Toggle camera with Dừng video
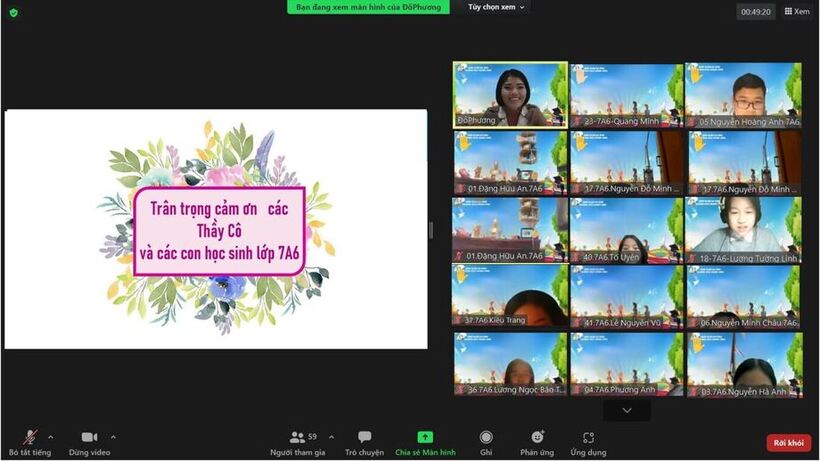This screenshot has height=461, width=820. point(89,441)
